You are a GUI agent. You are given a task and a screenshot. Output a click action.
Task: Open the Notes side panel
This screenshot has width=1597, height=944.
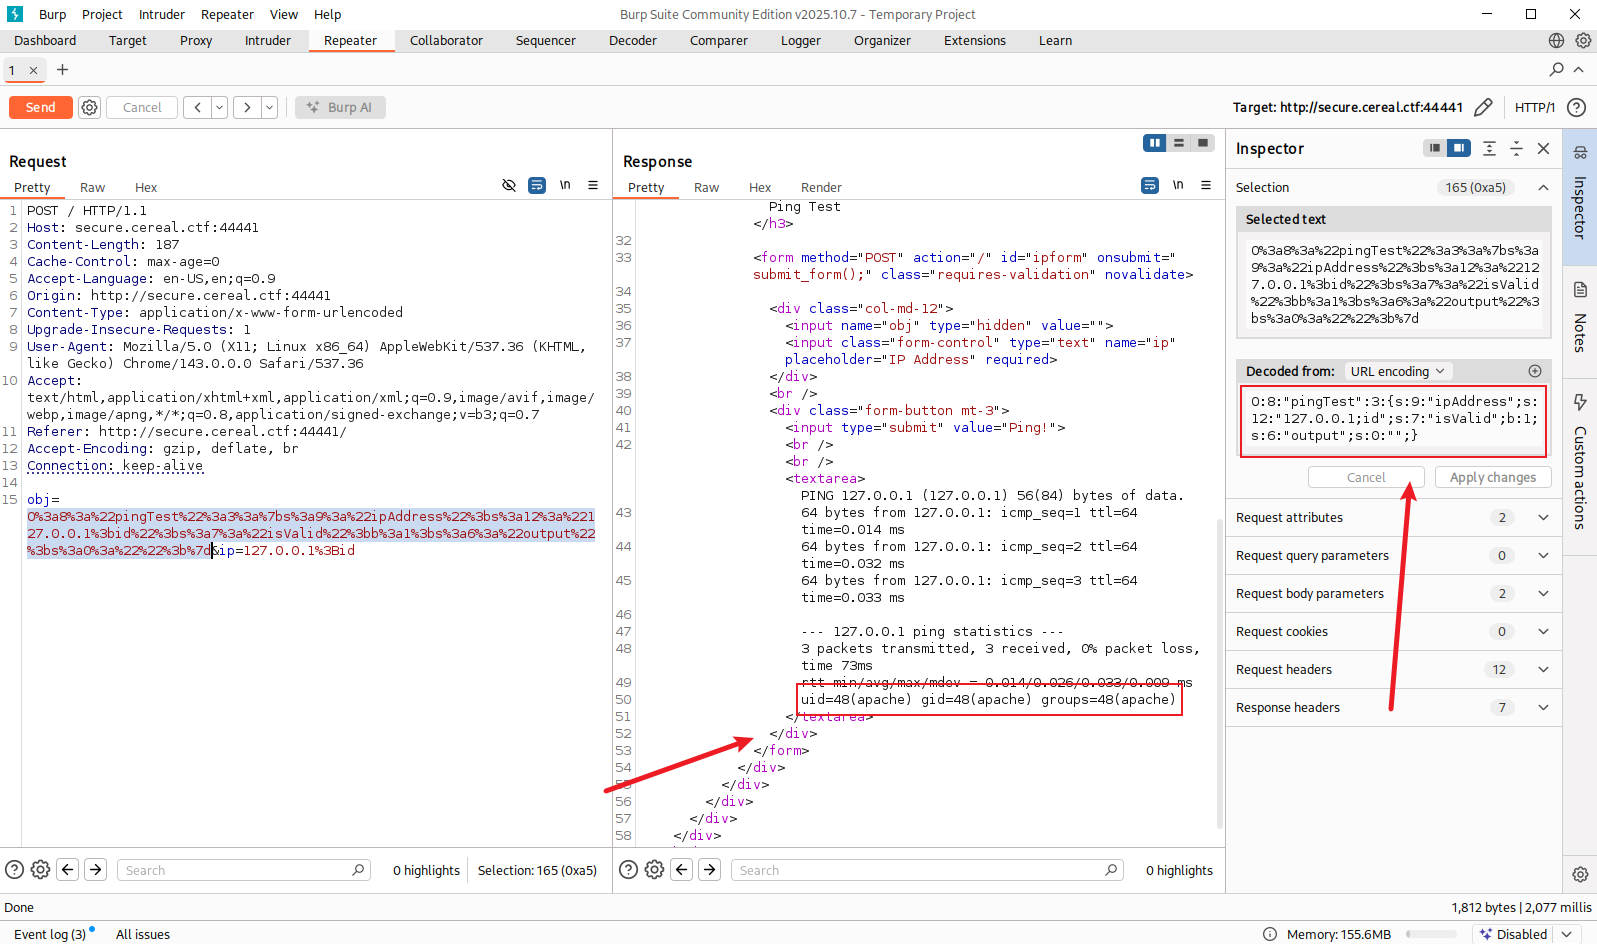(x=1580, y=318)
